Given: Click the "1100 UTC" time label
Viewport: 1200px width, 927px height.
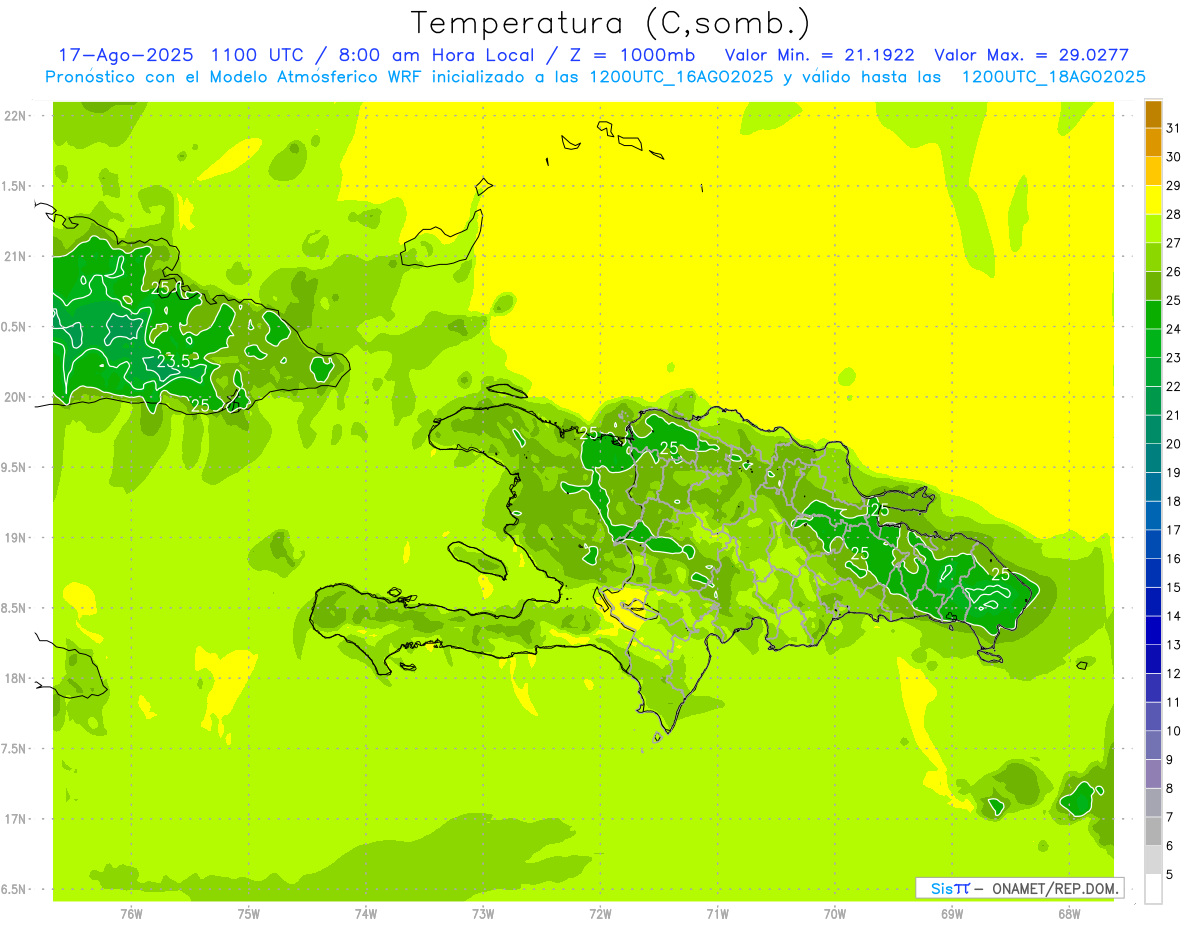Looking at the screenshot, I should point(257,55).
